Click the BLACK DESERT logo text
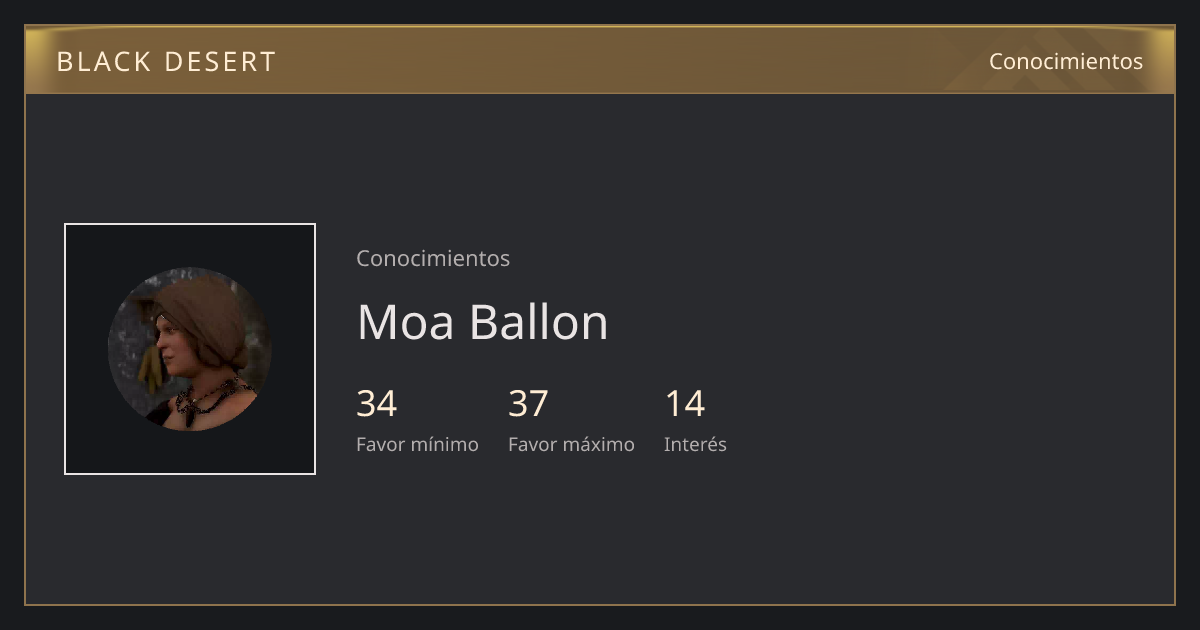This screenshot has width=1200, height=630. [166, 62]
